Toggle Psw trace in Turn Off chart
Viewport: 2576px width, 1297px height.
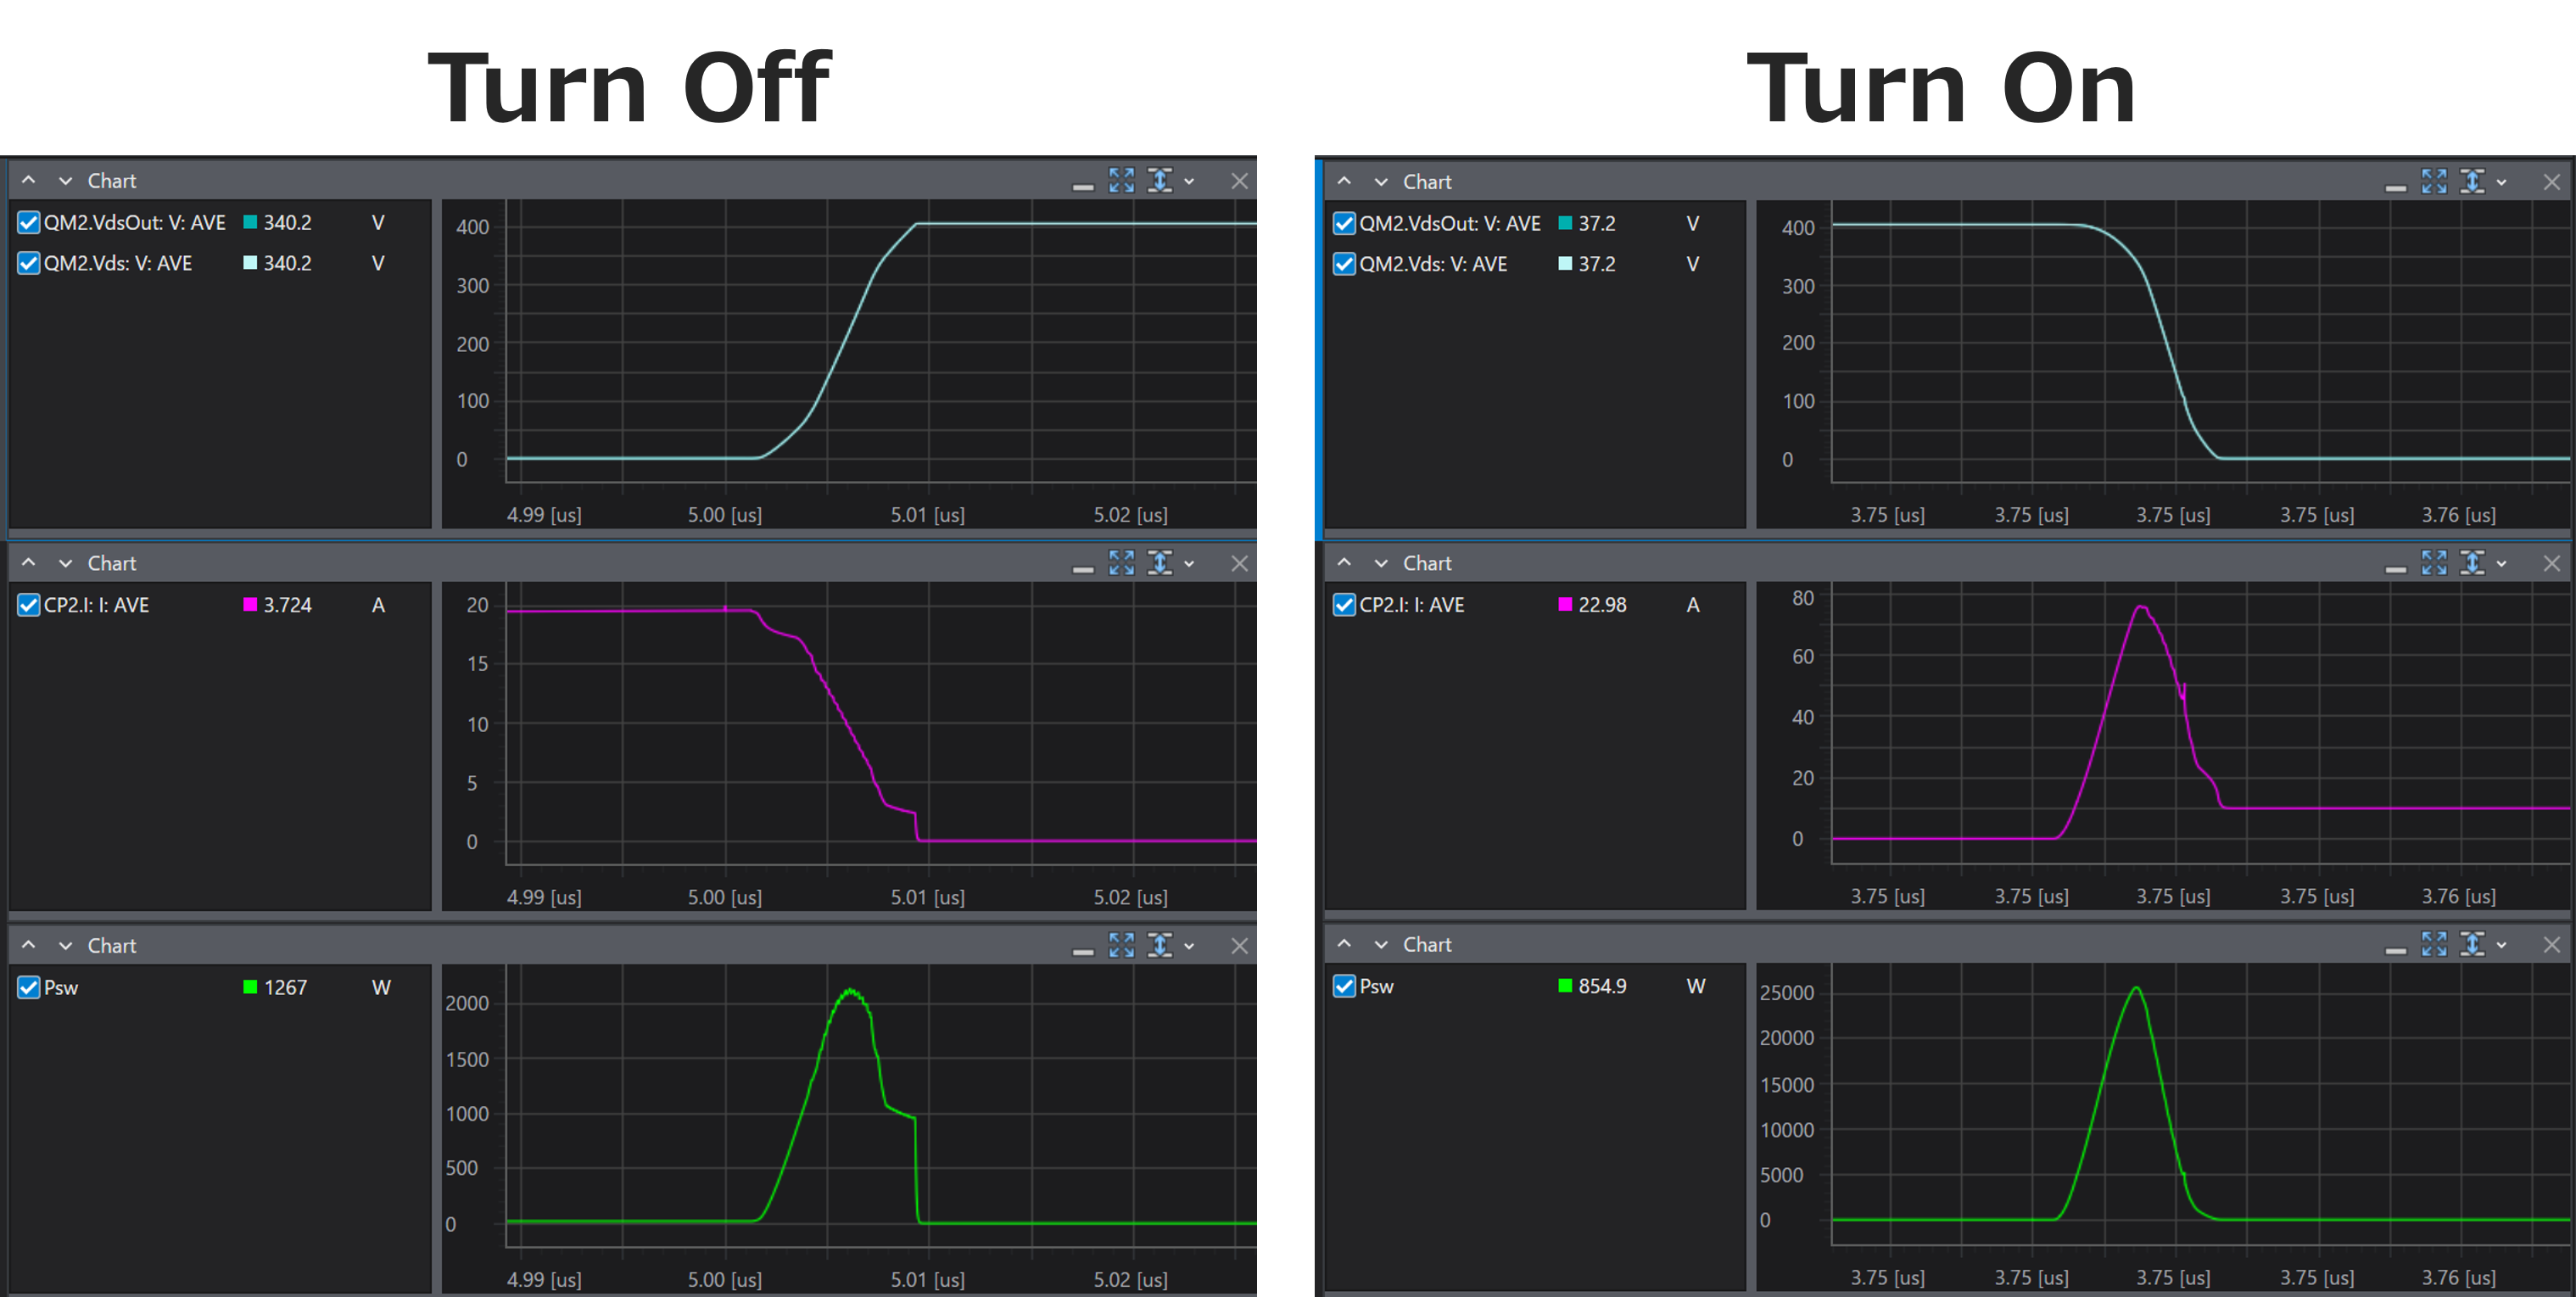29,987
